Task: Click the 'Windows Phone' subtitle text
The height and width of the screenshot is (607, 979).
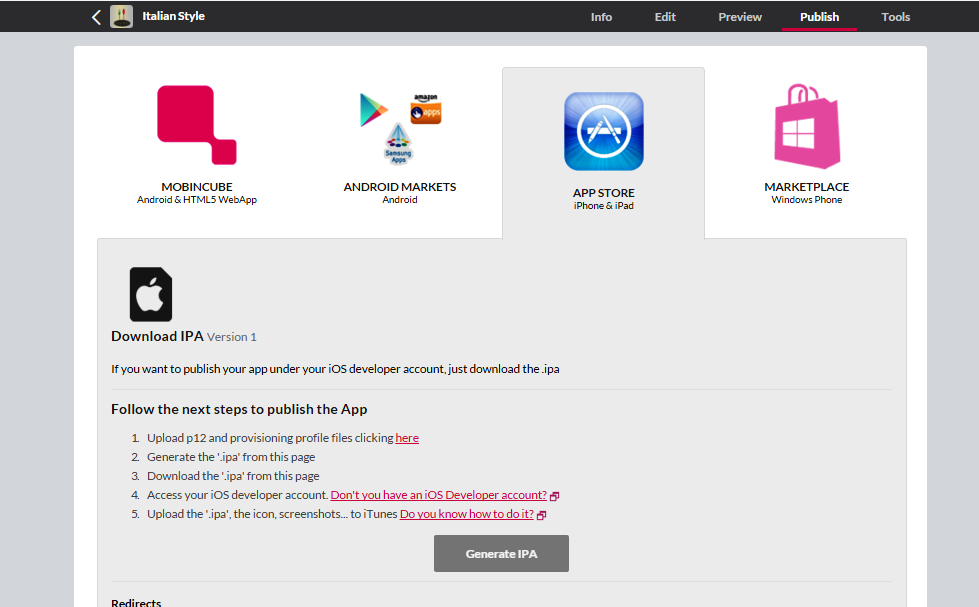Action: 807,200
